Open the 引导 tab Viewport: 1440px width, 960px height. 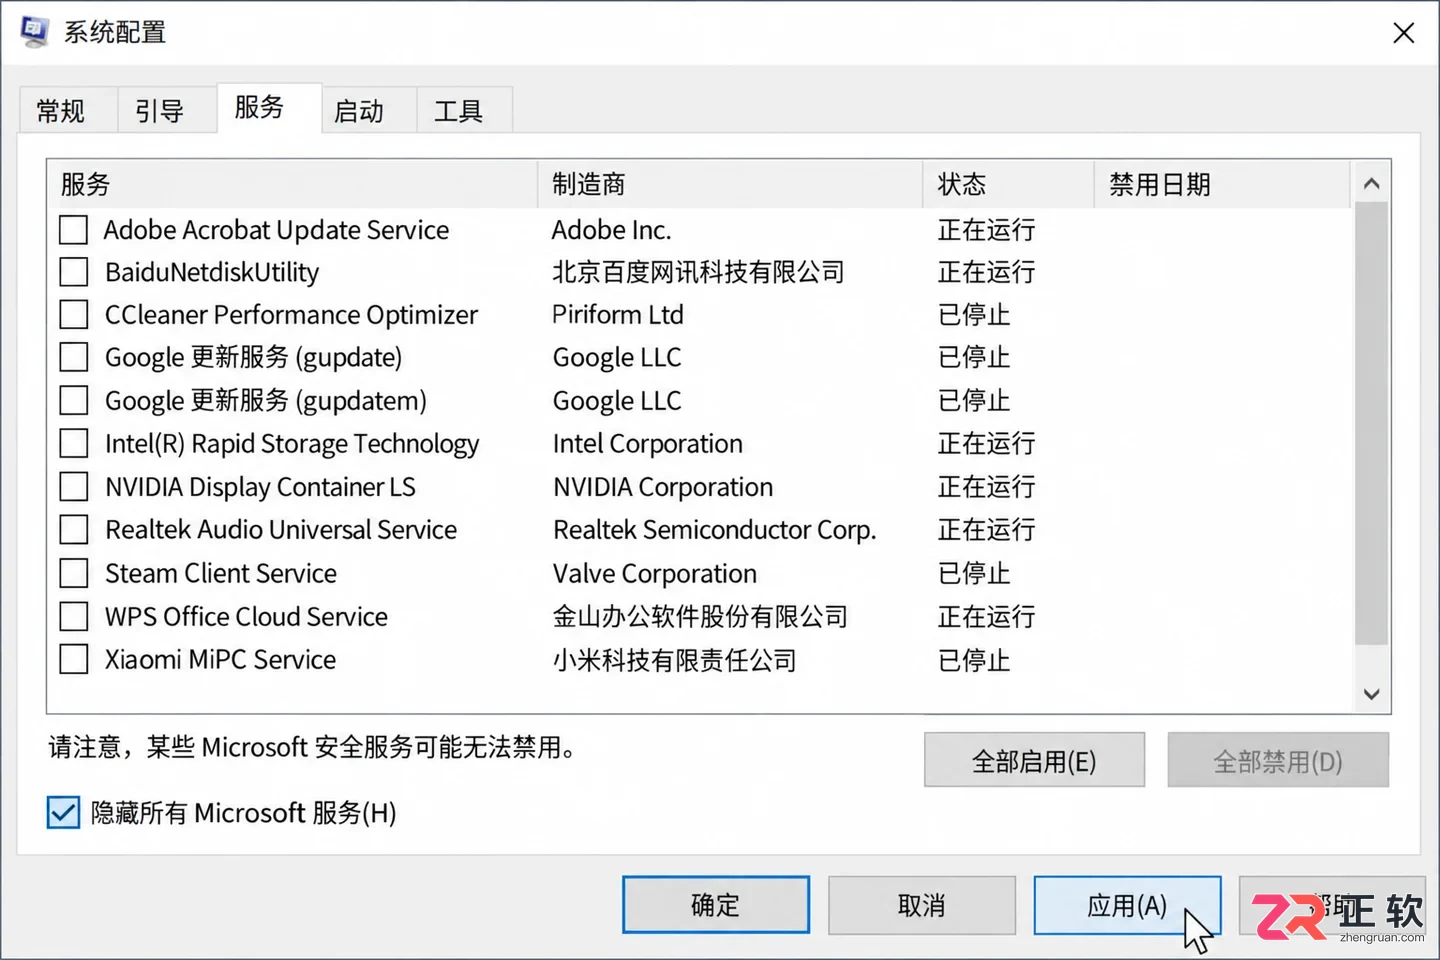[x=166, y=110]
